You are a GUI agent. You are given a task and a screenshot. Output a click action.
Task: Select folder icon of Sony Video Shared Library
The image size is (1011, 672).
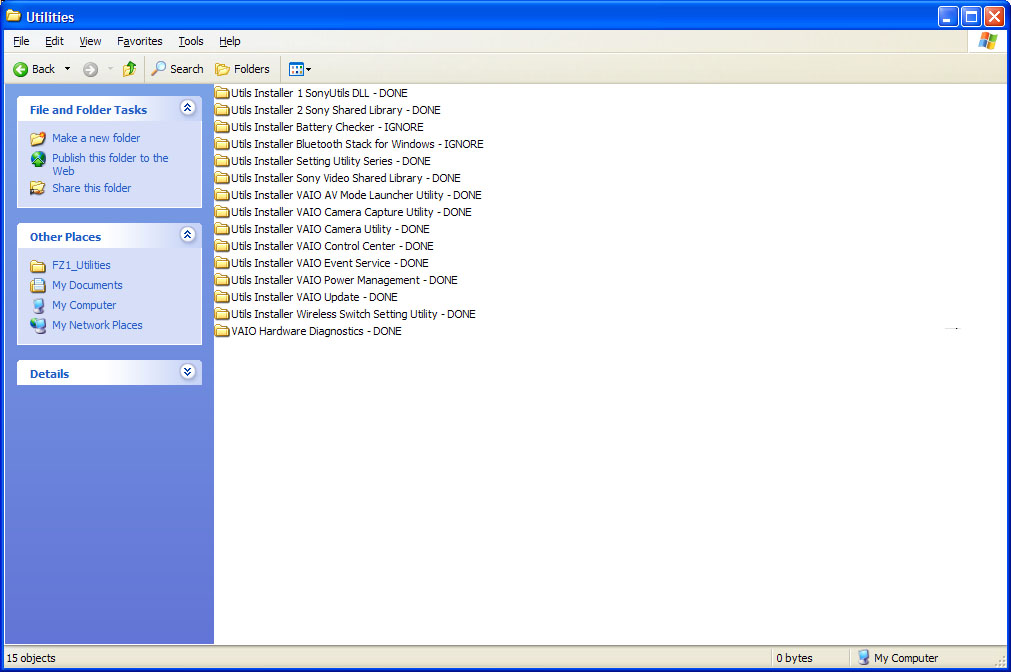[222, 178]
